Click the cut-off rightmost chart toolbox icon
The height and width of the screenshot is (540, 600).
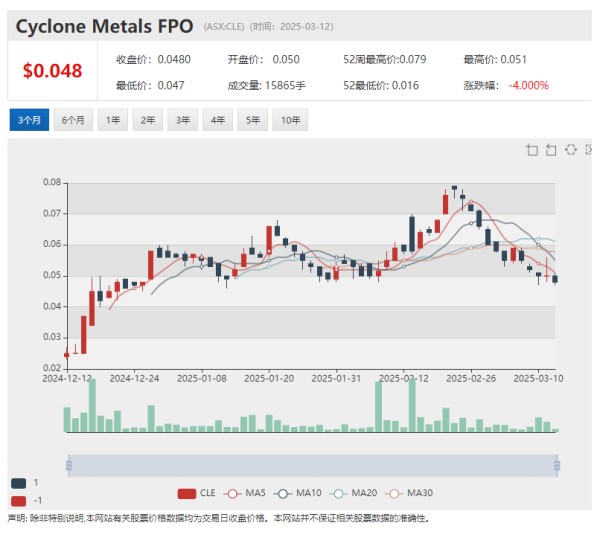point(588,150)
